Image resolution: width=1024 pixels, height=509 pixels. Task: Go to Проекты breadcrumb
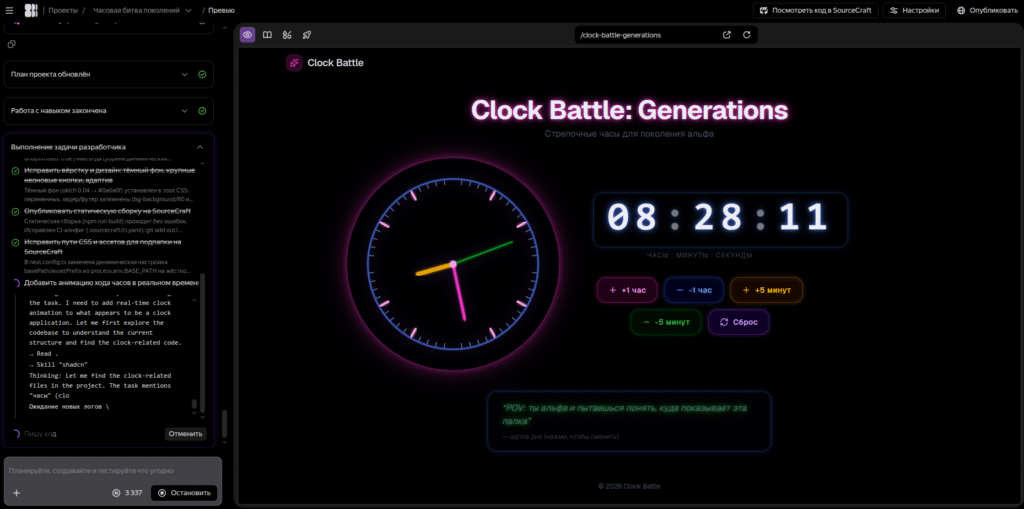63,10
